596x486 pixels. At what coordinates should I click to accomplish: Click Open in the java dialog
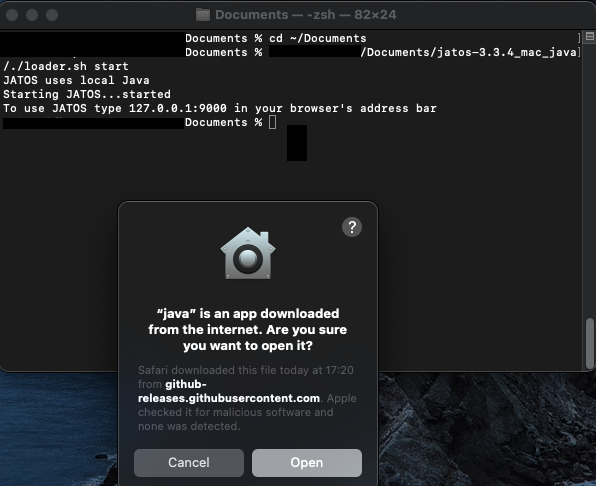point(307,462)
